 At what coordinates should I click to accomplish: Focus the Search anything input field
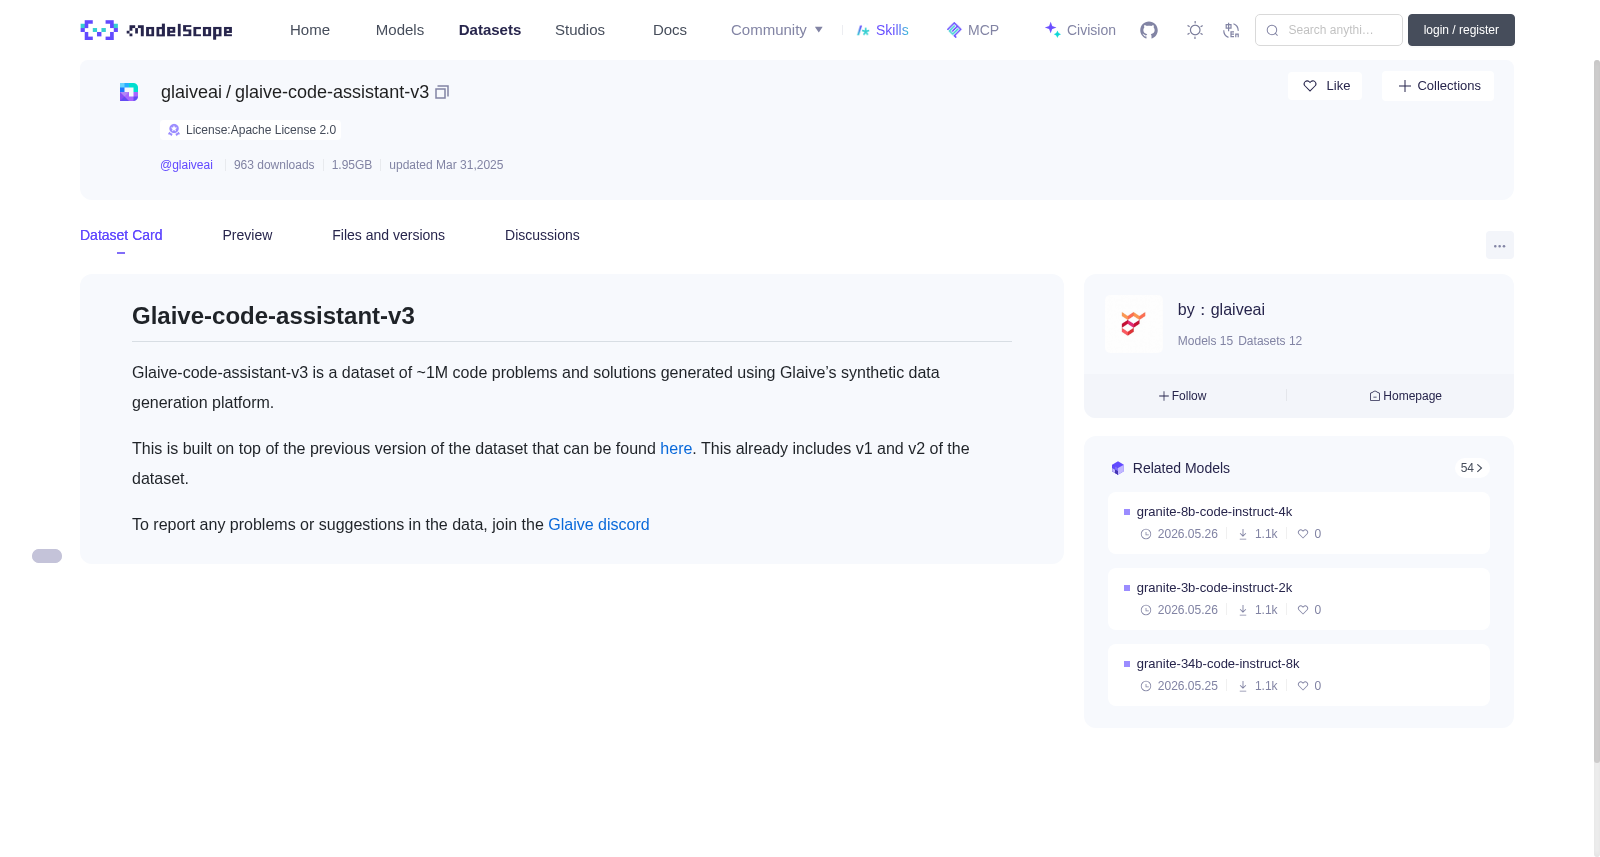[1329, 30]
